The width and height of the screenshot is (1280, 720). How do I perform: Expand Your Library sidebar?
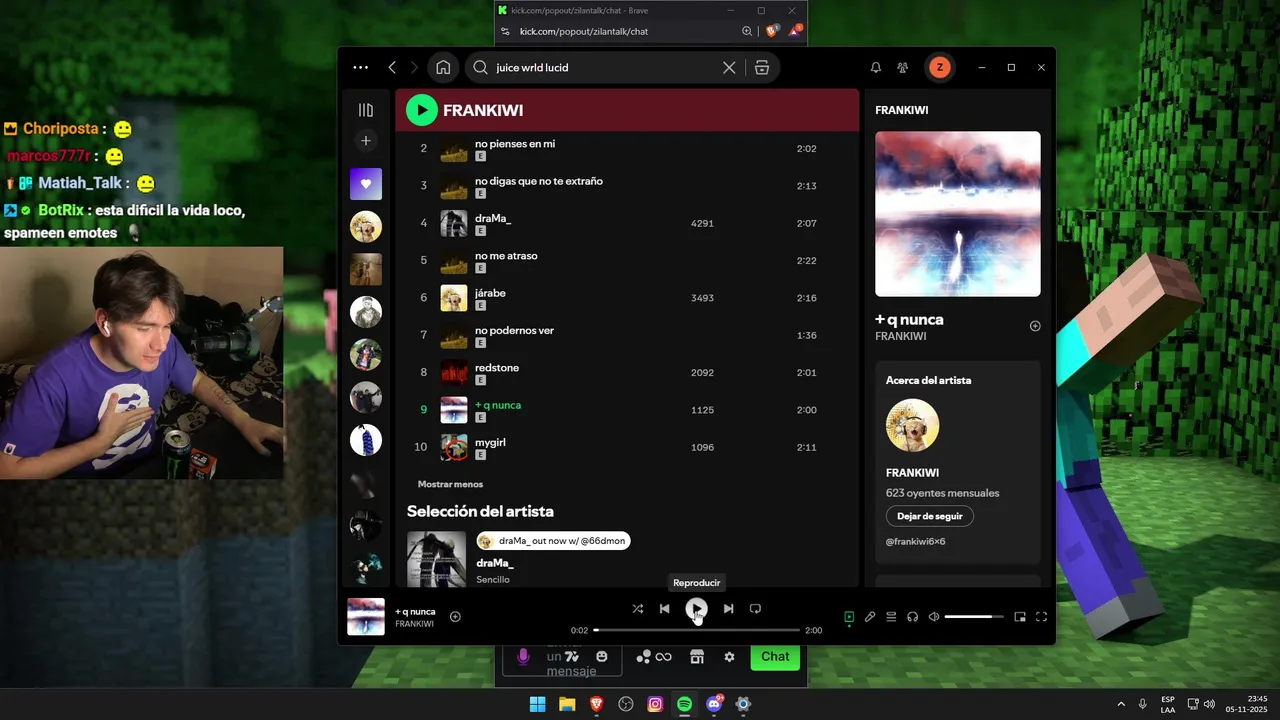pos(366,110)
